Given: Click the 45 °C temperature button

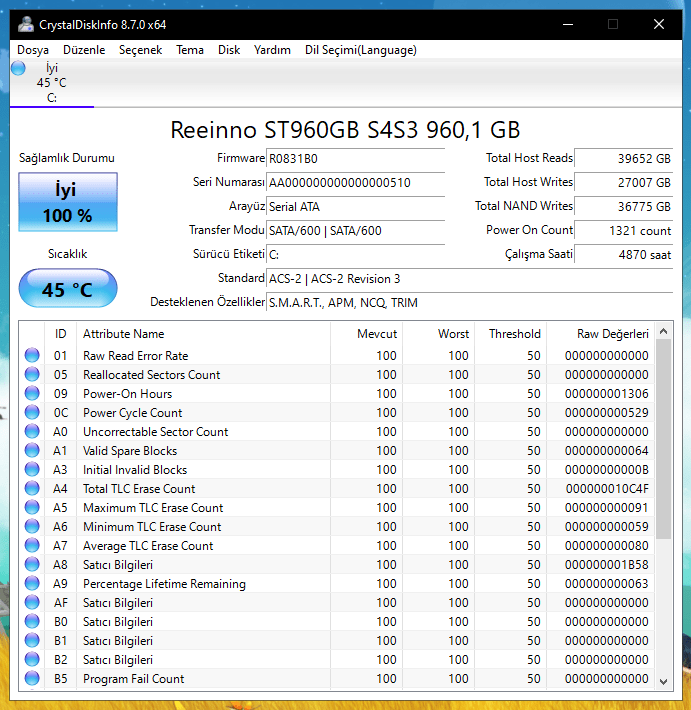Looking at the screenshot, I should tap(68, 290).
